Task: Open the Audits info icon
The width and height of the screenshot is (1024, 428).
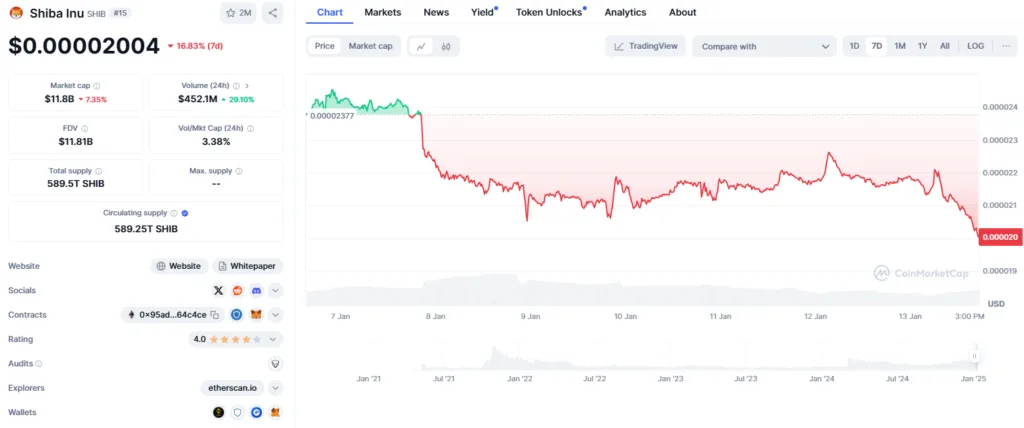Action: [x=39, y=364]
